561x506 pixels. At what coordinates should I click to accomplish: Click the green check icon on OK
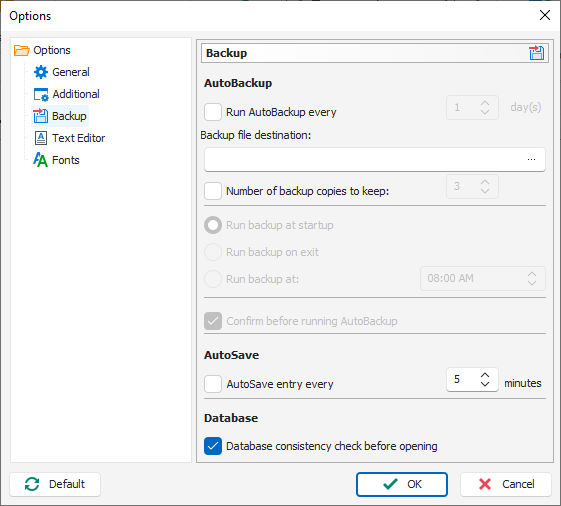(x=390, y=484)
